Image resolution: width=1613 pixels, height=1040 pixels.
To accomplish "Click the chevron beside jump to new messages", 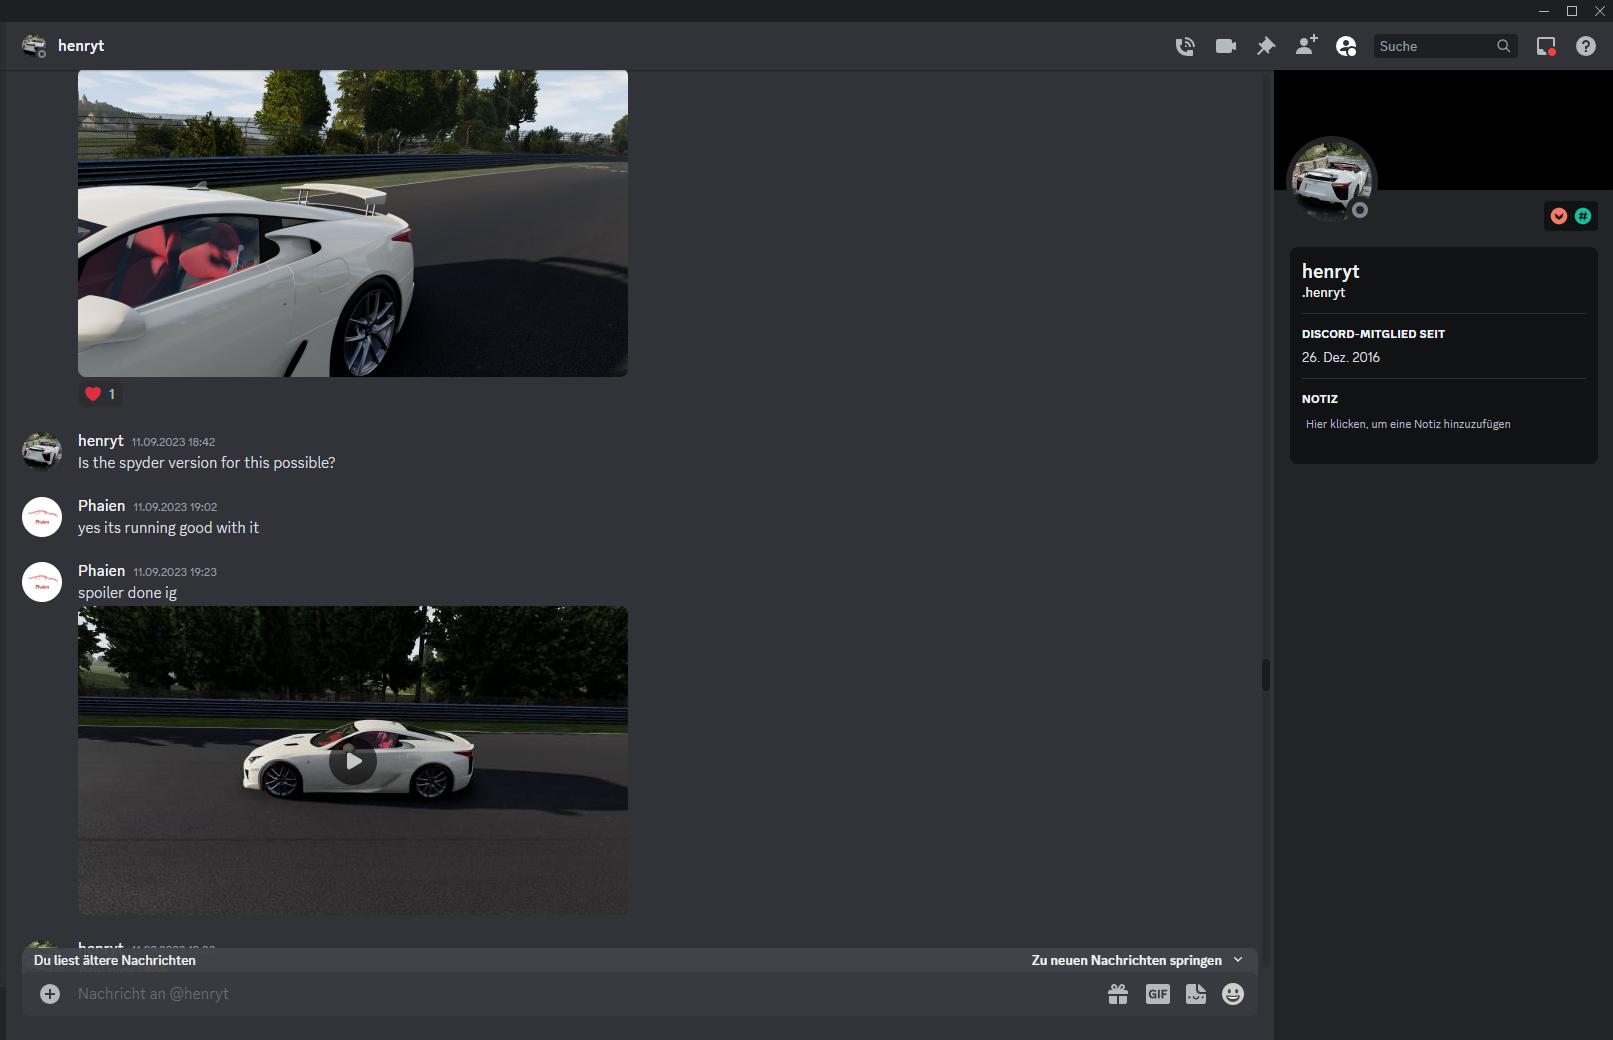I will tap(1238, 960).
